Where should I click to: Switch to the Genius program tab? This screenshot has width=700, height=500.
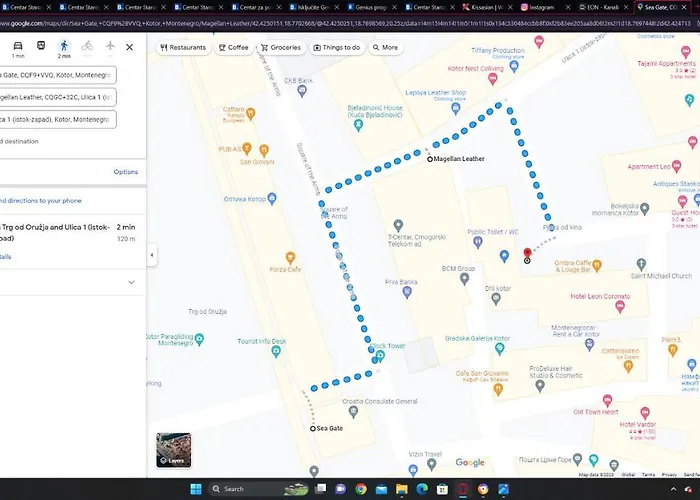[x=373, y=7]
